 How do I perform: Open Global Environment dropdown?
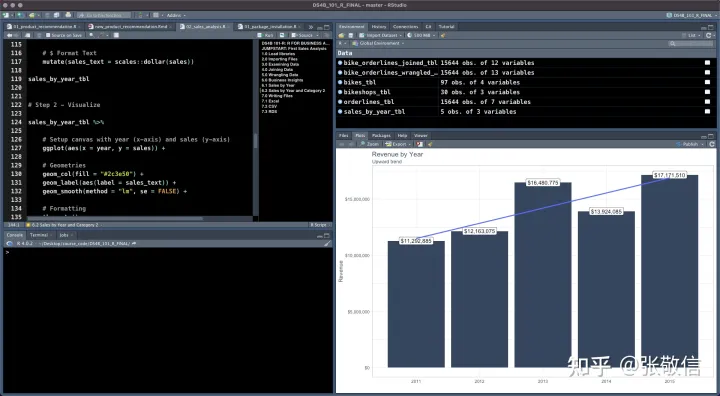tap(378, 43)
